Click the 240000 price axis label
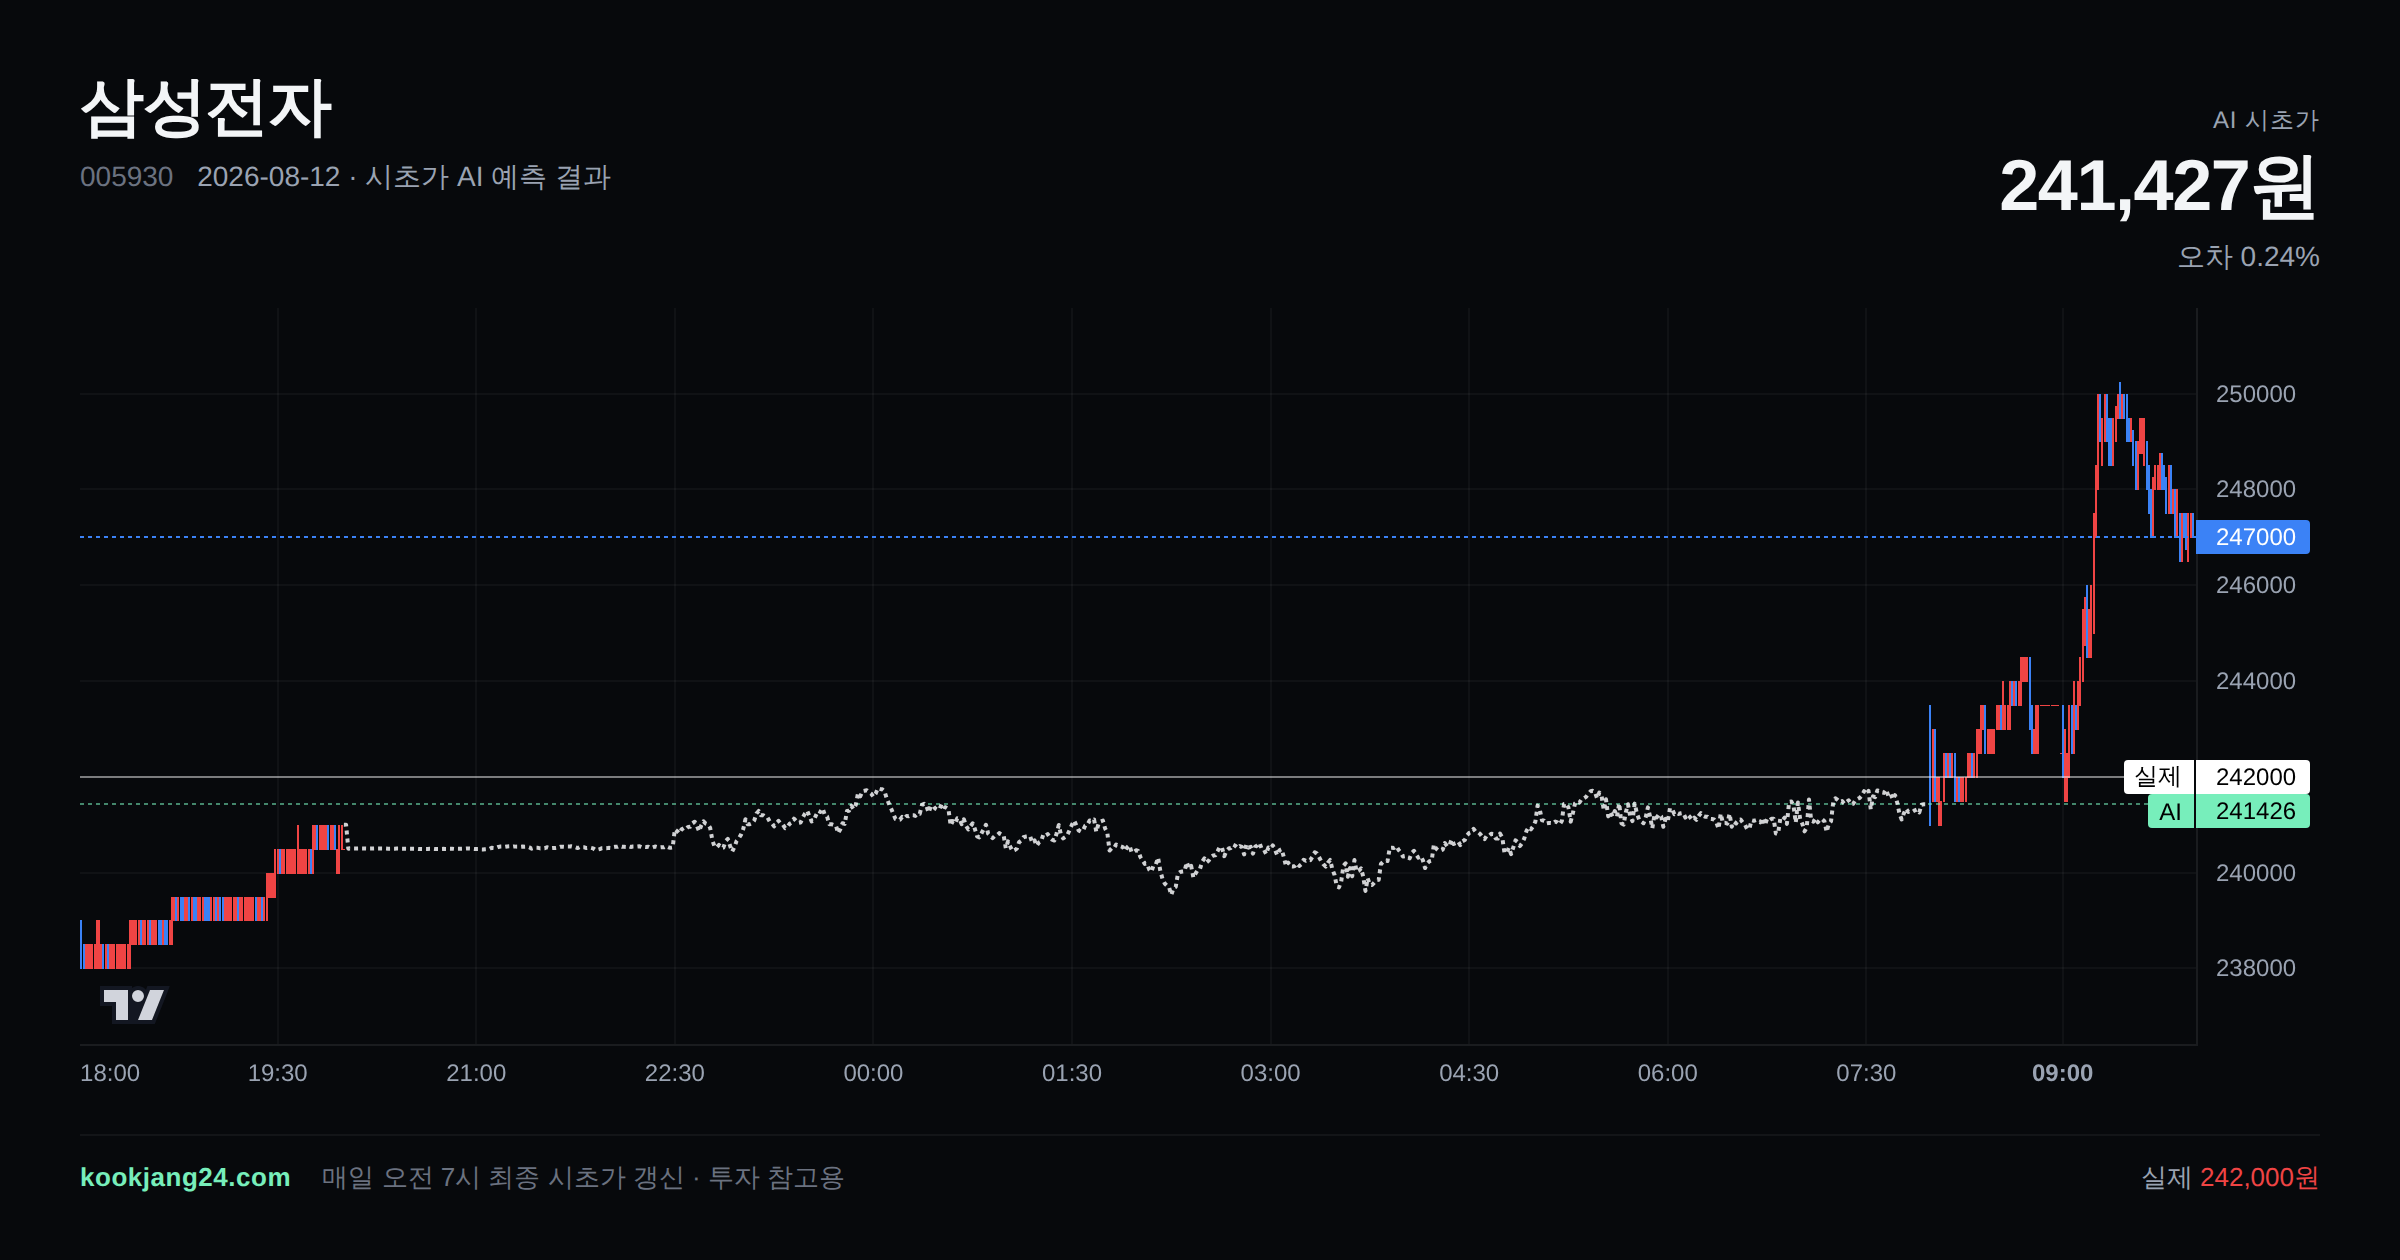This screenshot has width=2400, height=1260. pos(2255,873)
